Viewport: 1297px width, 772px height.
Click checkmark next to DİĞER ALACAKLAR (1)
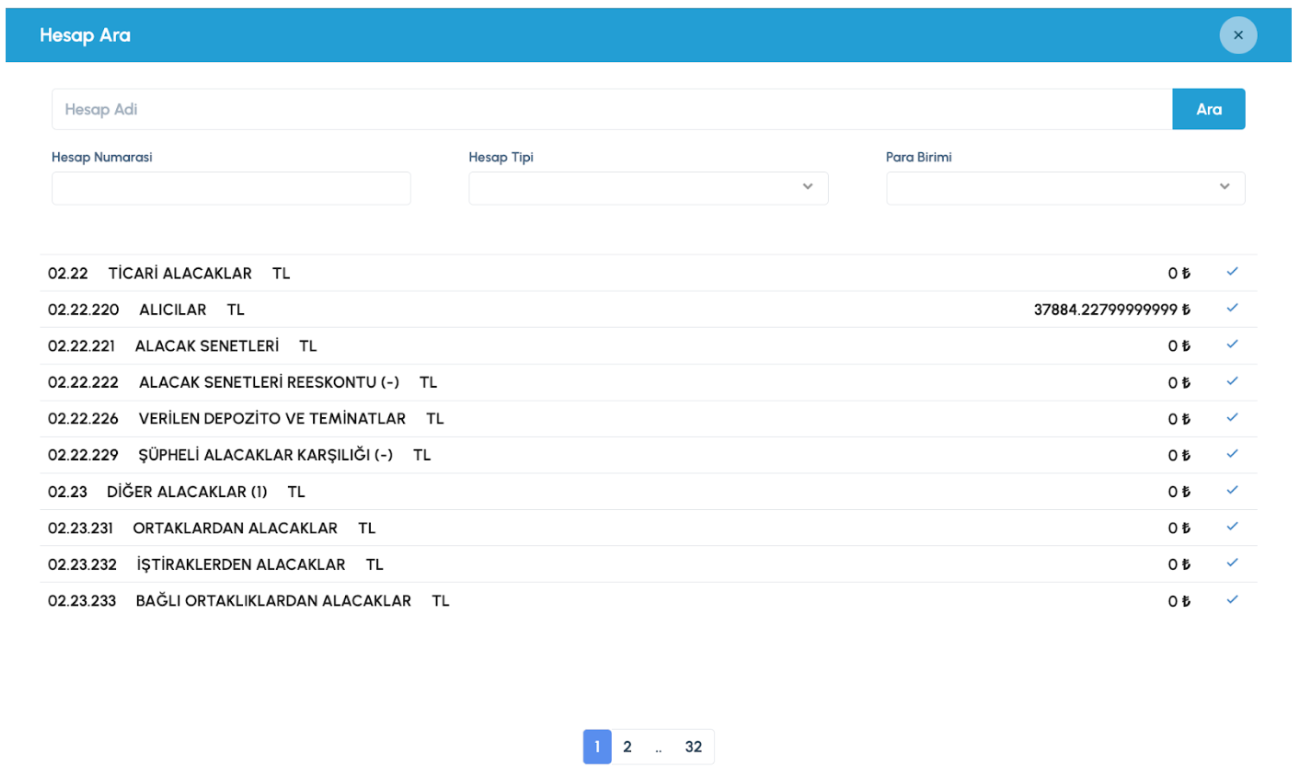[1232, 491]
